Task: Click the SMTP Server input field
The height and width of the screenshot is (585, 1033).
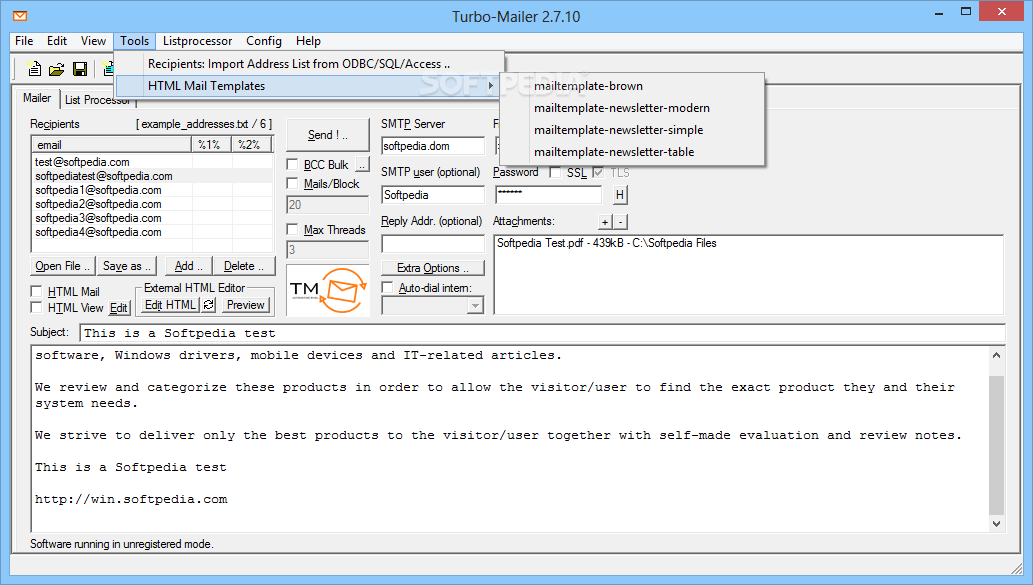Action: 433,146
